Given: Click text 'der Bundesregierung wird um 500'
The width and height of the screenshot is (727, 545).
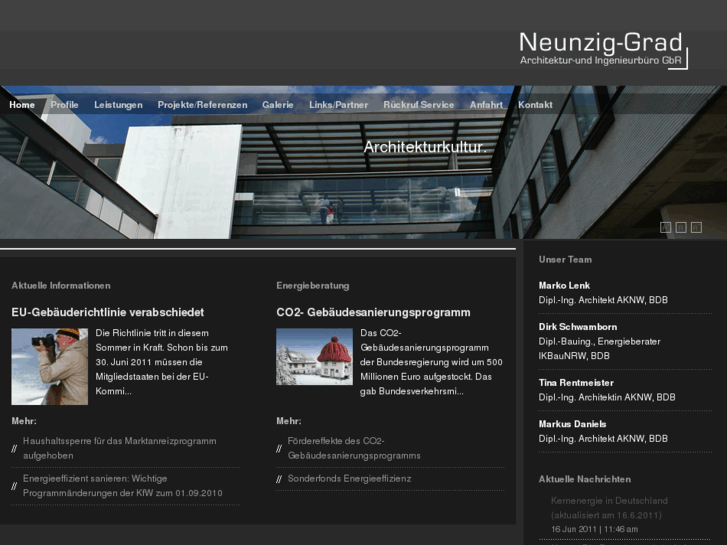Looking at the screenshot, I should (x=431, y=362).
